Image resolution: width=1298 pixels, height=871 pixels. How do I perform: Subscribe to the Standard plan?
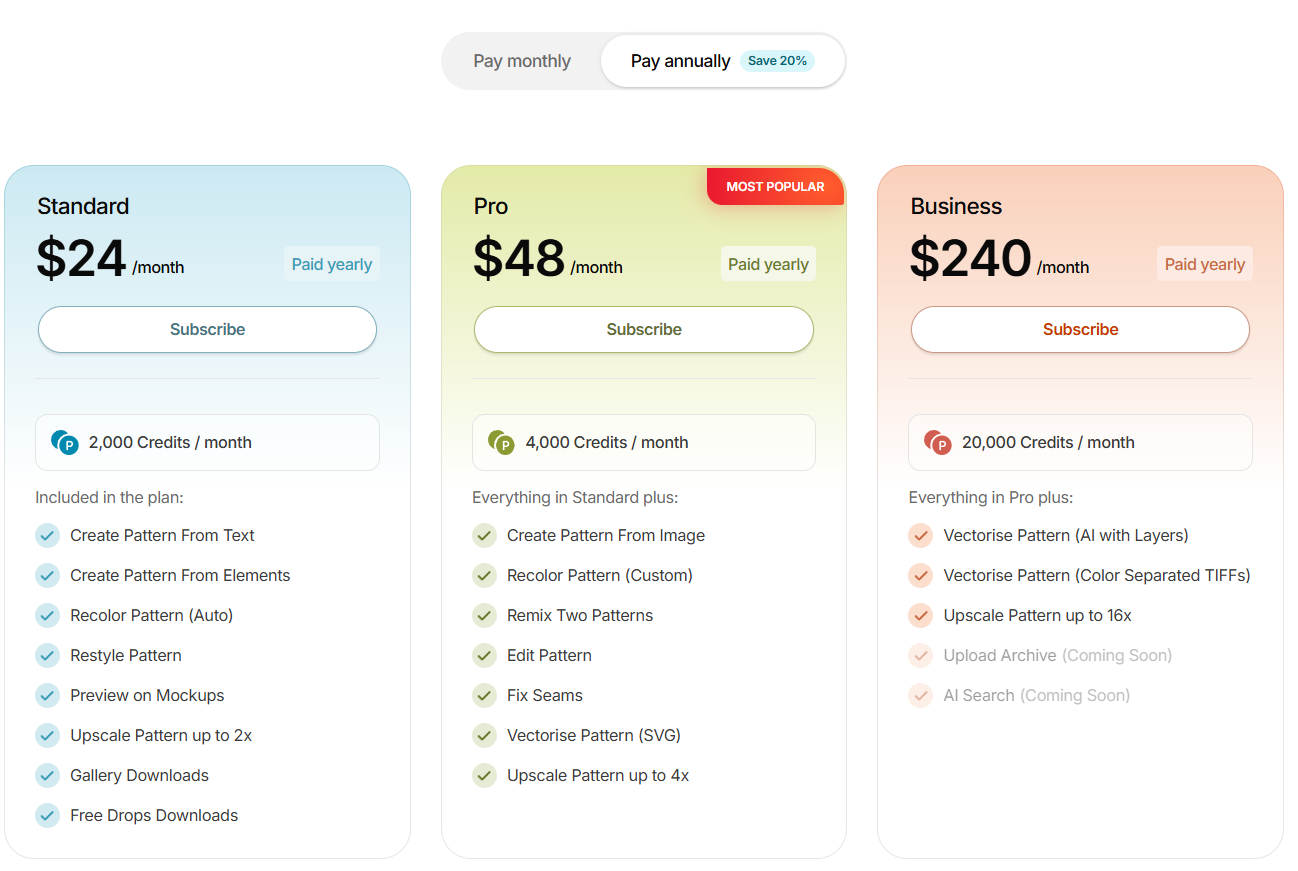coord(207,329)
